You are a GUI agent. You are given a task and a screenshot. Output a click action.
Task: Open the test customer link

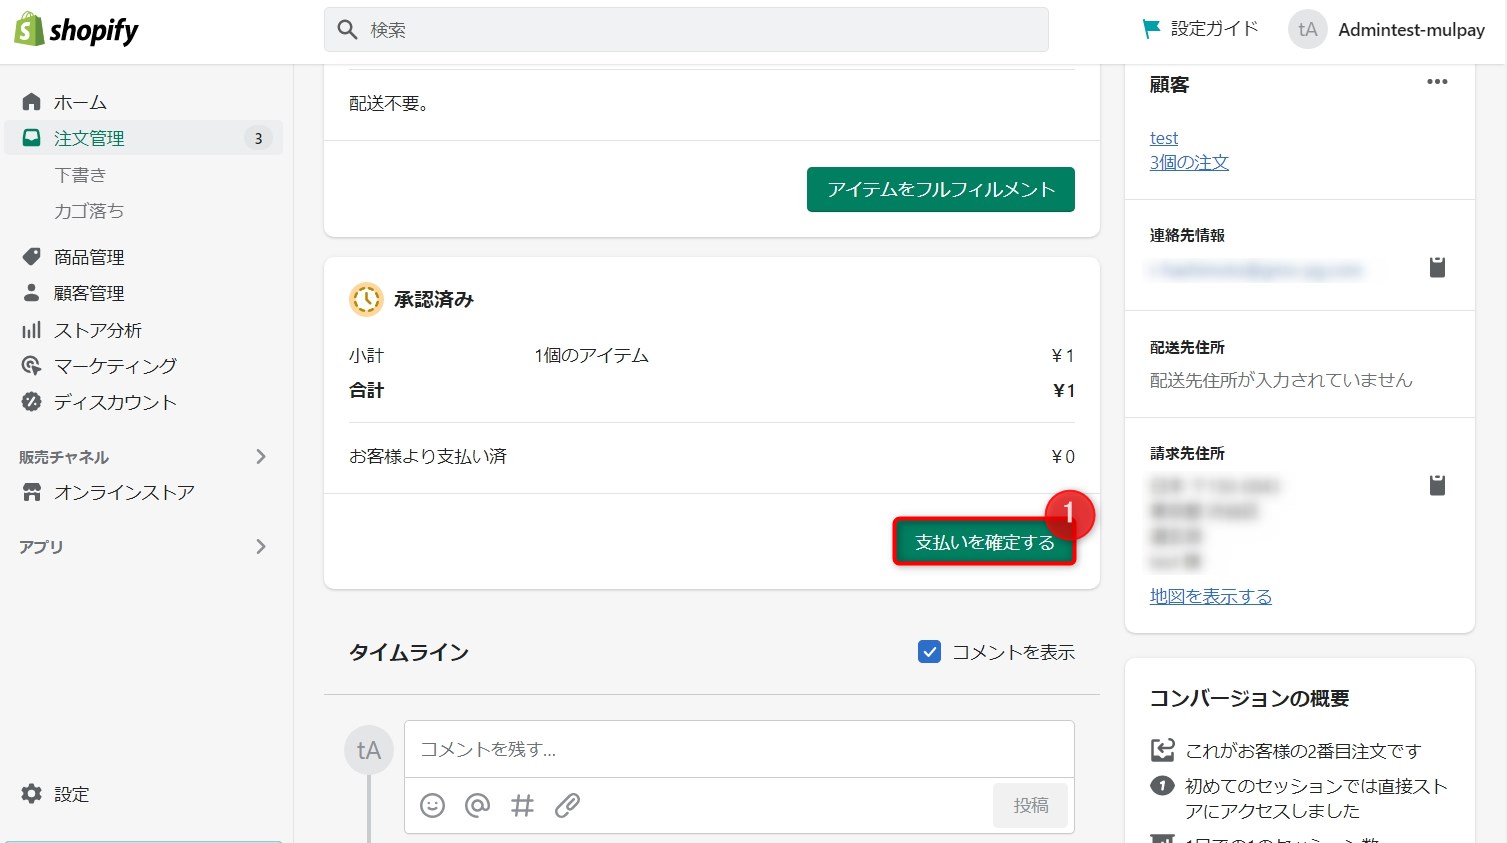tap(1164, 138)
